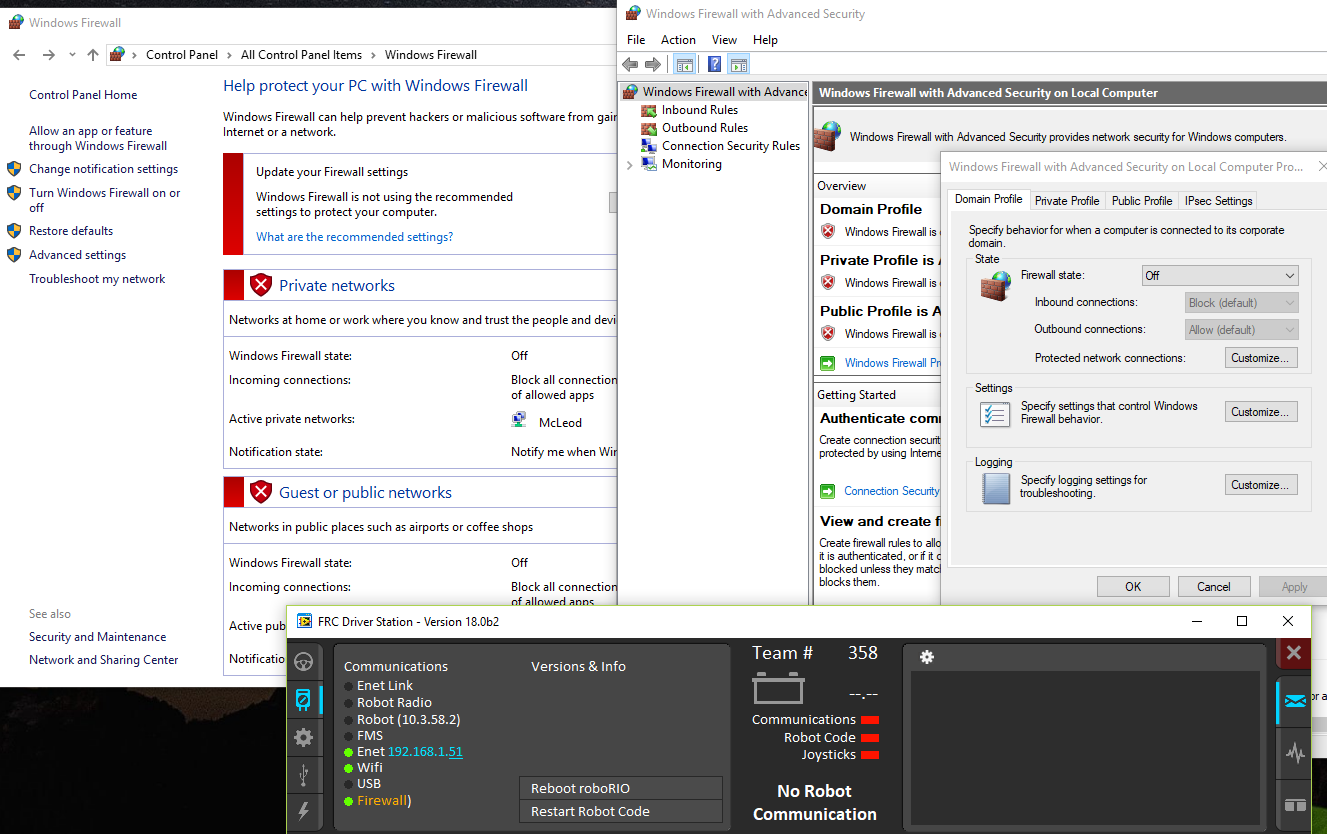Click the Monitoring tree node icon
Image resolution: width=1327 pixels, height=834 pixels.
[649, 164]
